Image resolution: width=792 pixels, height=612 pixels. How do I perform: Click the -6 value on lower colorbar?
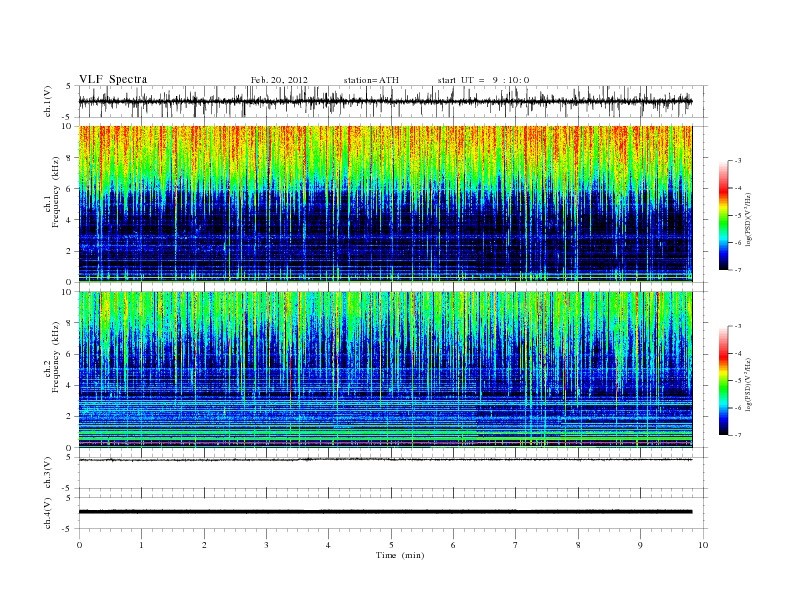point(737,408)
